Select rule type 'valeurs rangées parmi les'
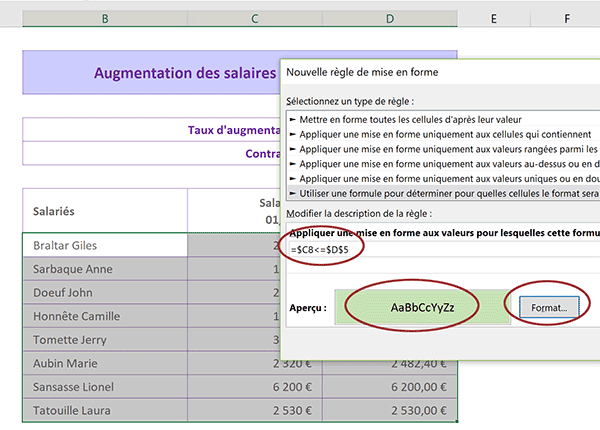Image resolution: width=600 pixels, height=430 pixels. [x=444, y=149]
